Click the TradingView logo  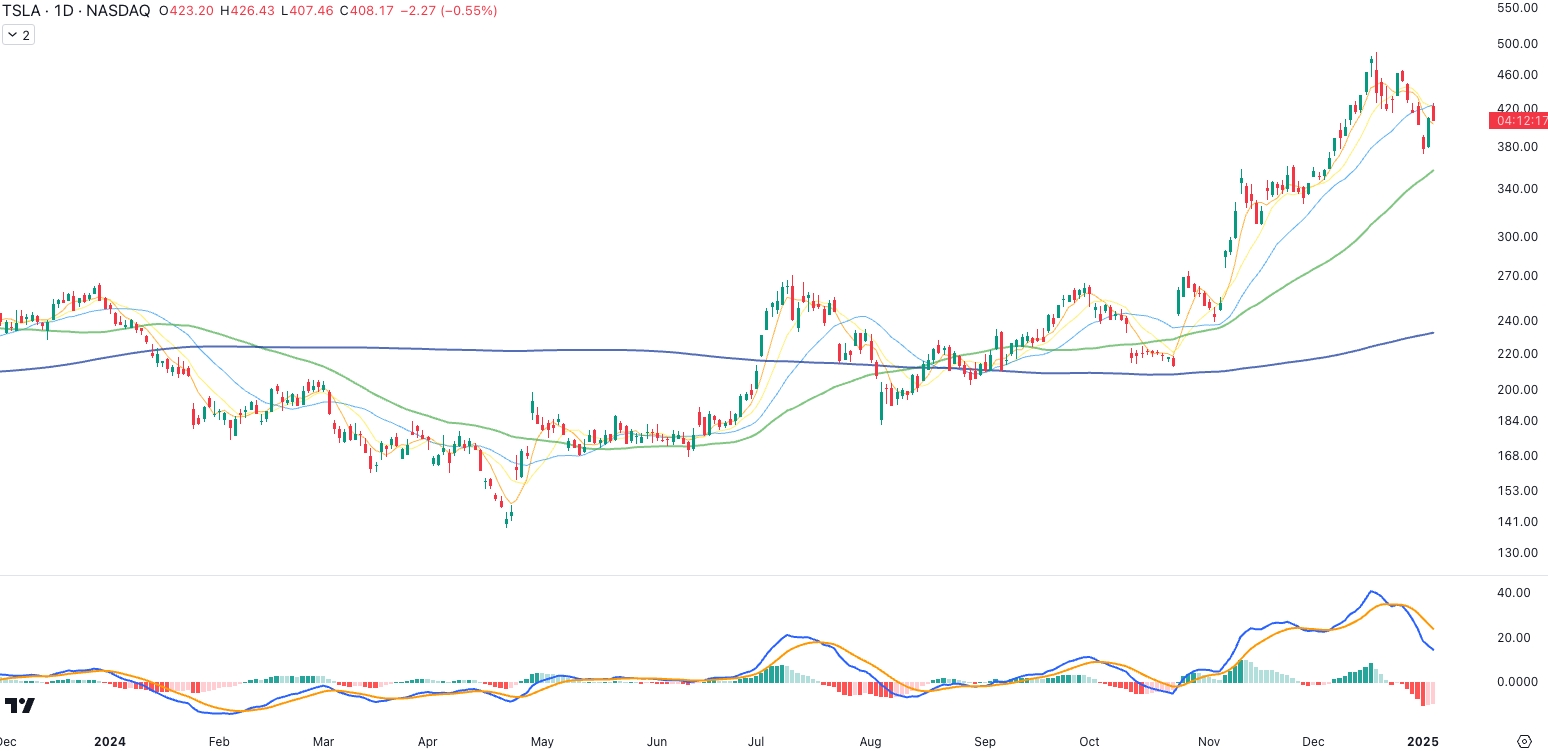(20, 705)
